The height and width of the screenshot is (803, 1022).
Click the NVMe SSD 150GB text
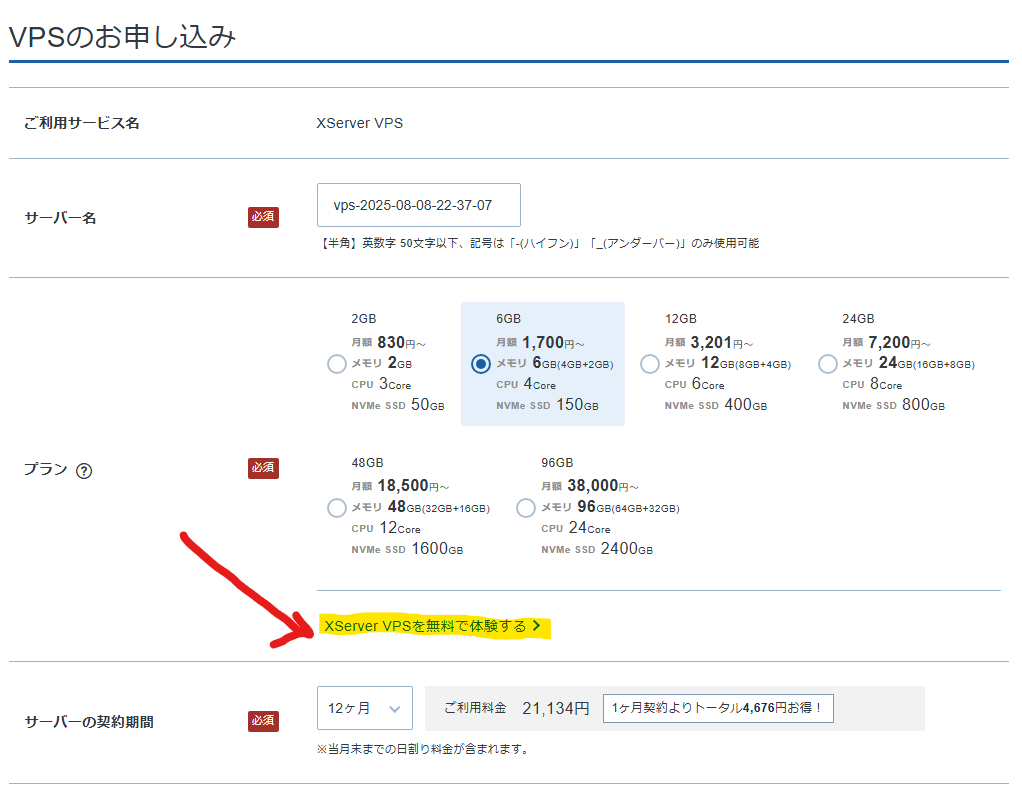pyautogui.click(x=547, y=405)
